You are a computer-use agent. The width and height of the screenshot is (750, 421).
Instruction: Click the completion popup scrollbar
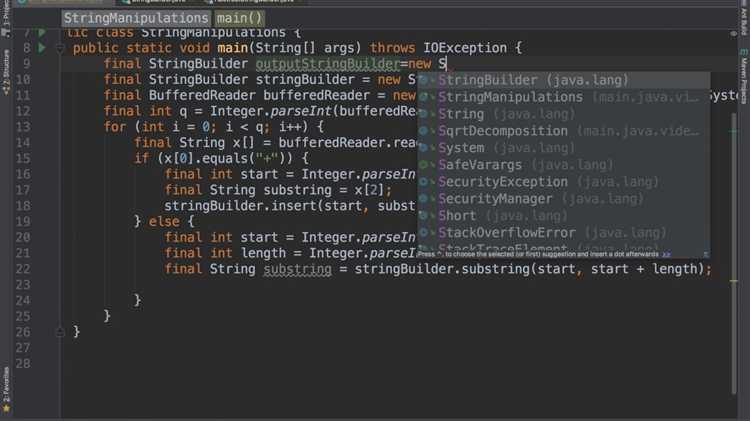[706, 163]
